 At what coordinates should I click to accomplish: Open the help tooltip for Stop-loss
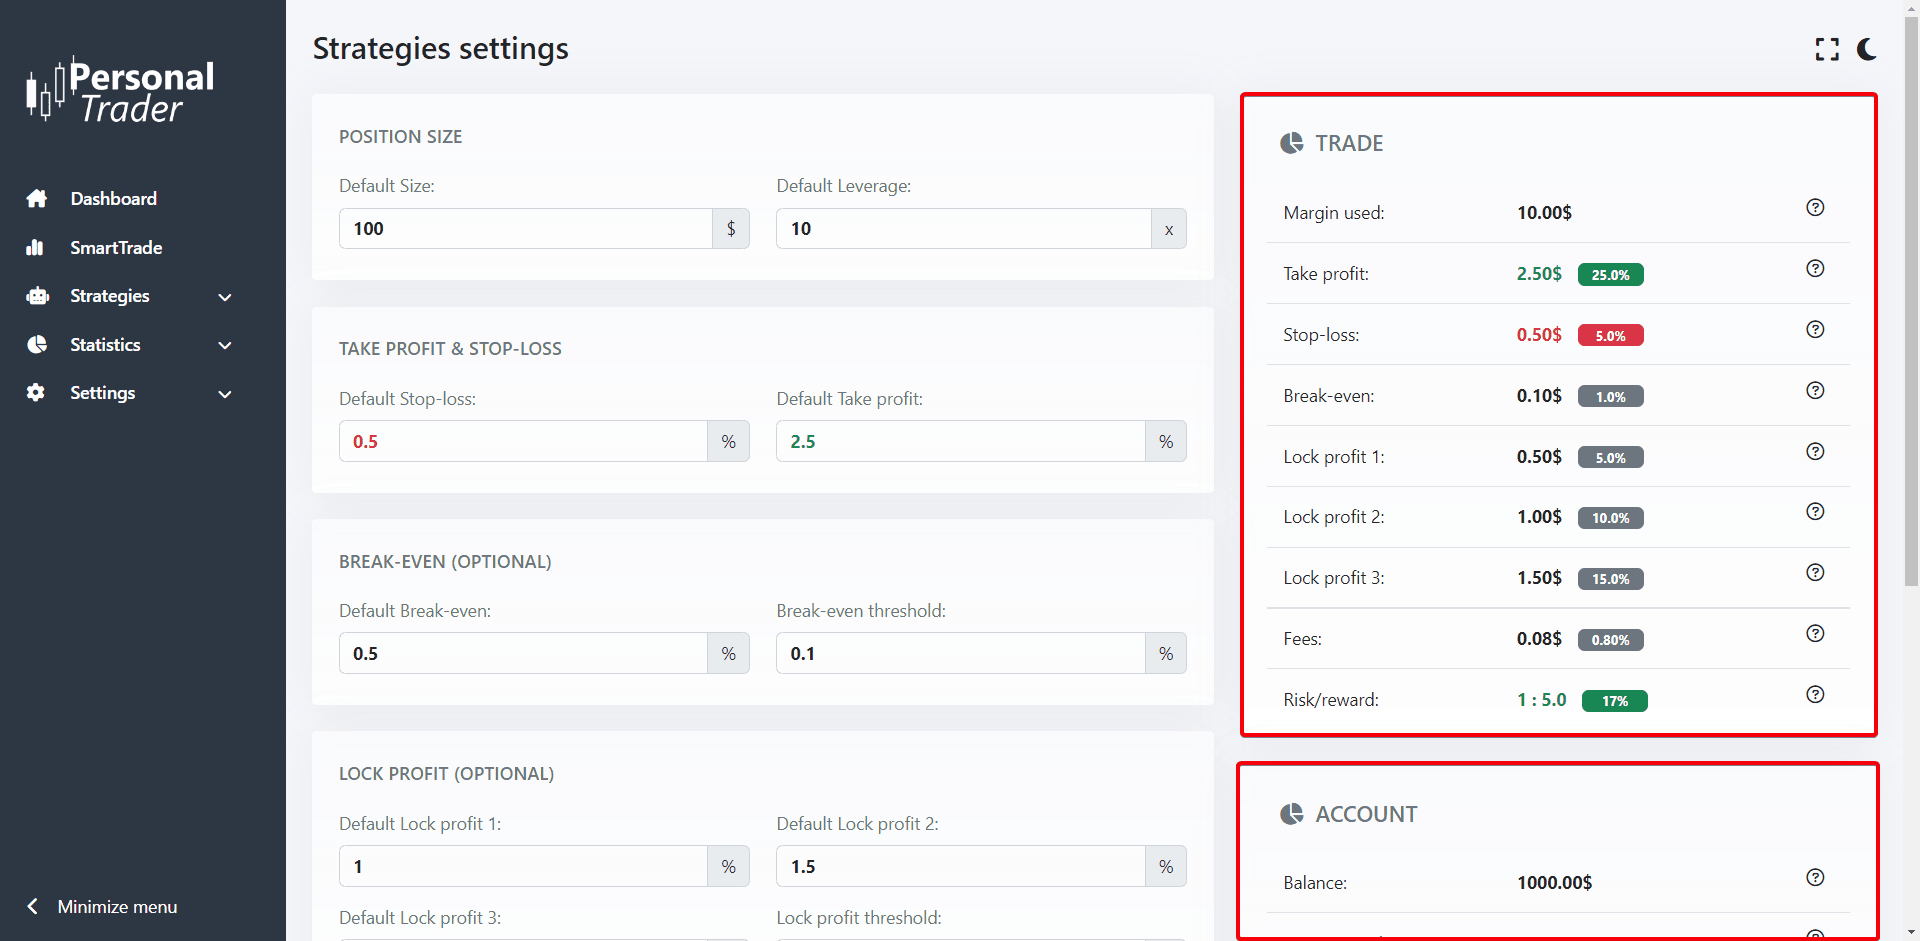coord(1815,330)
